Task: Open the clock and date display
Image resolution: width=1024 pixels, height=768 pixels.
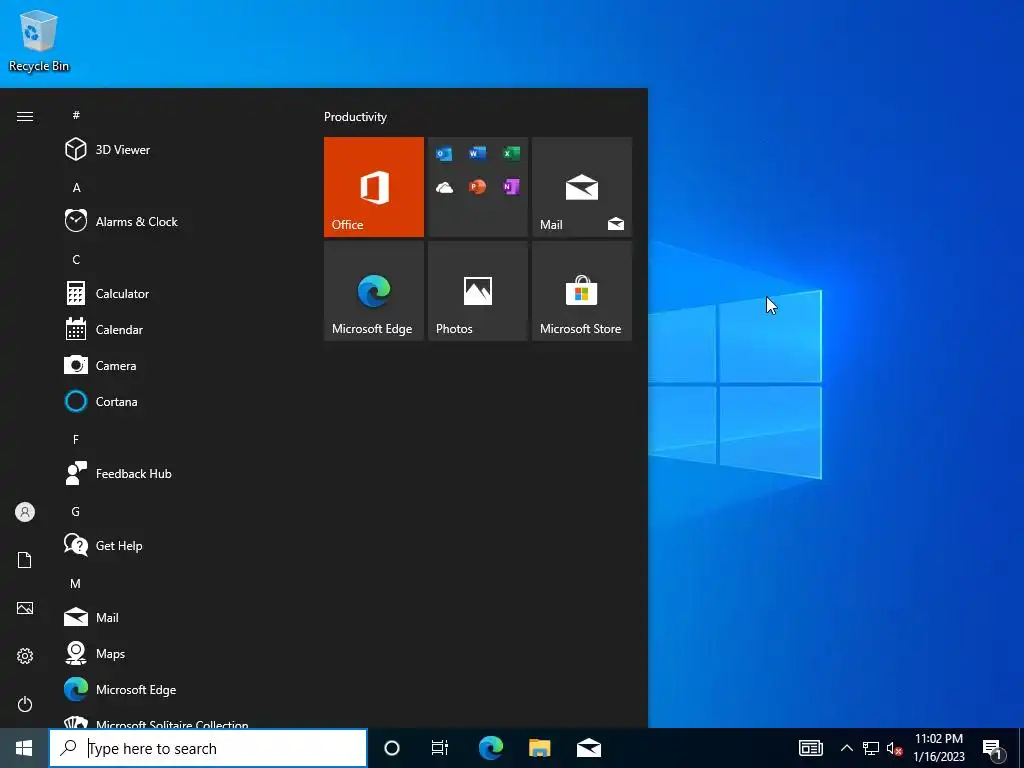Action: [938, 748]
